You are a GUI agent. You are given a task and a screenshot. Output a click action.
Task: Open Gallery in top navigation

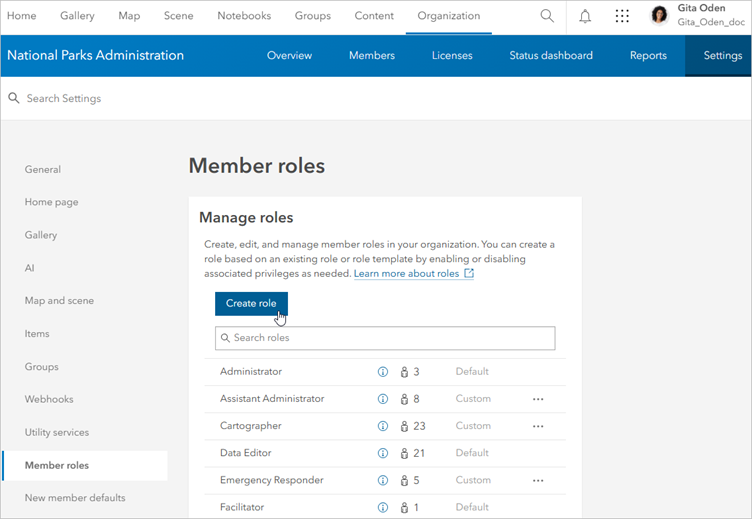(77, 16)
